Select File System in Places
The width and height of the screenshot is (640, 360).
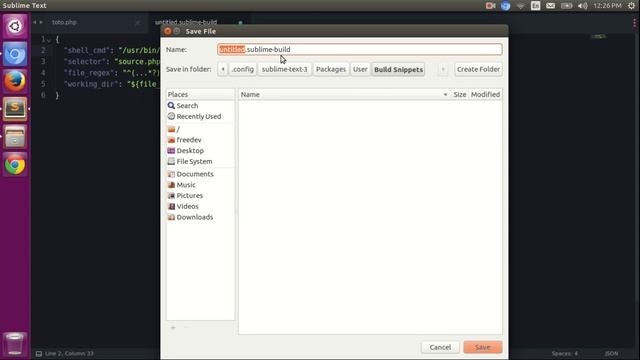point(190,161)
